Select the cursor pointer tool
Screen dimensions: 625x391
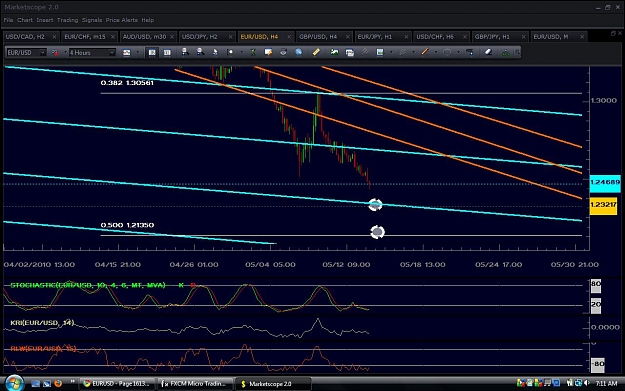[x=215, y=52]
